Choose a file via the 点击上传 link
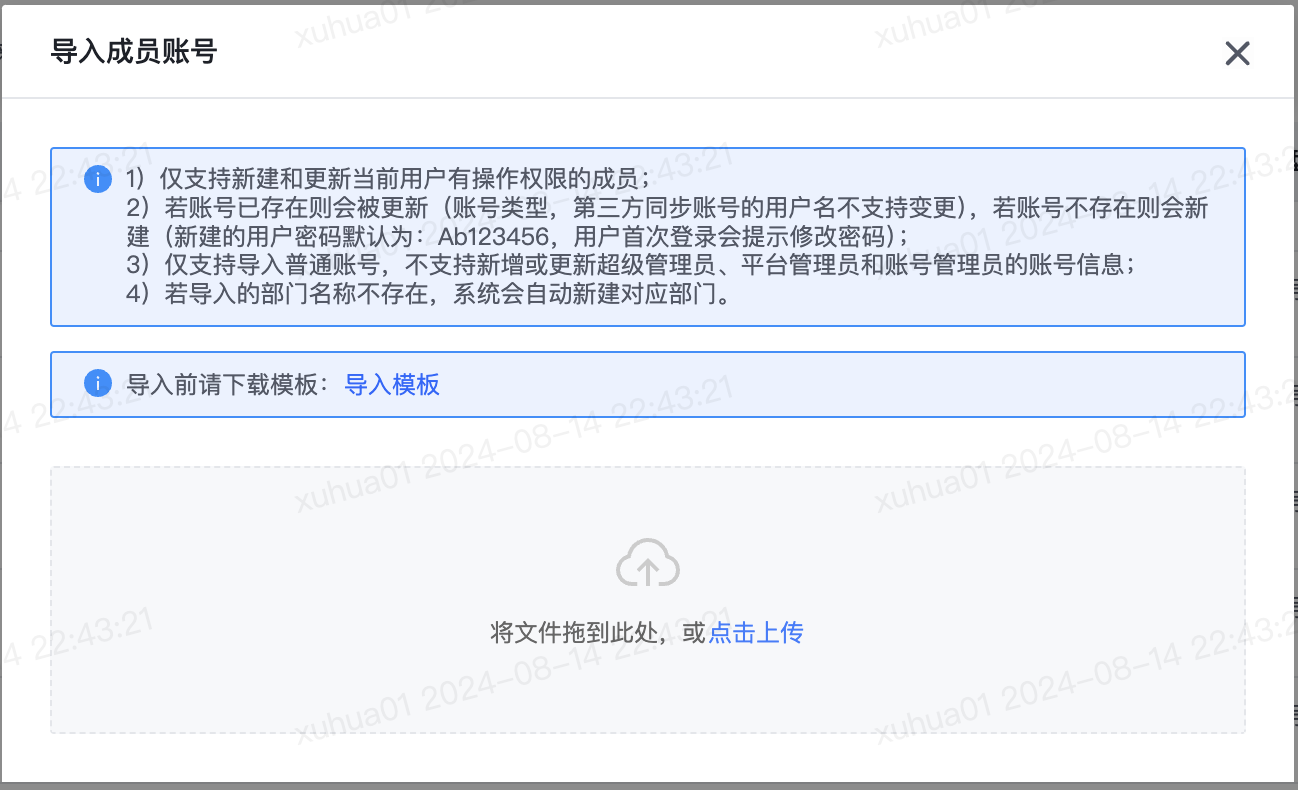This screenshot has height=790, width=1298. tap(756, 632)
